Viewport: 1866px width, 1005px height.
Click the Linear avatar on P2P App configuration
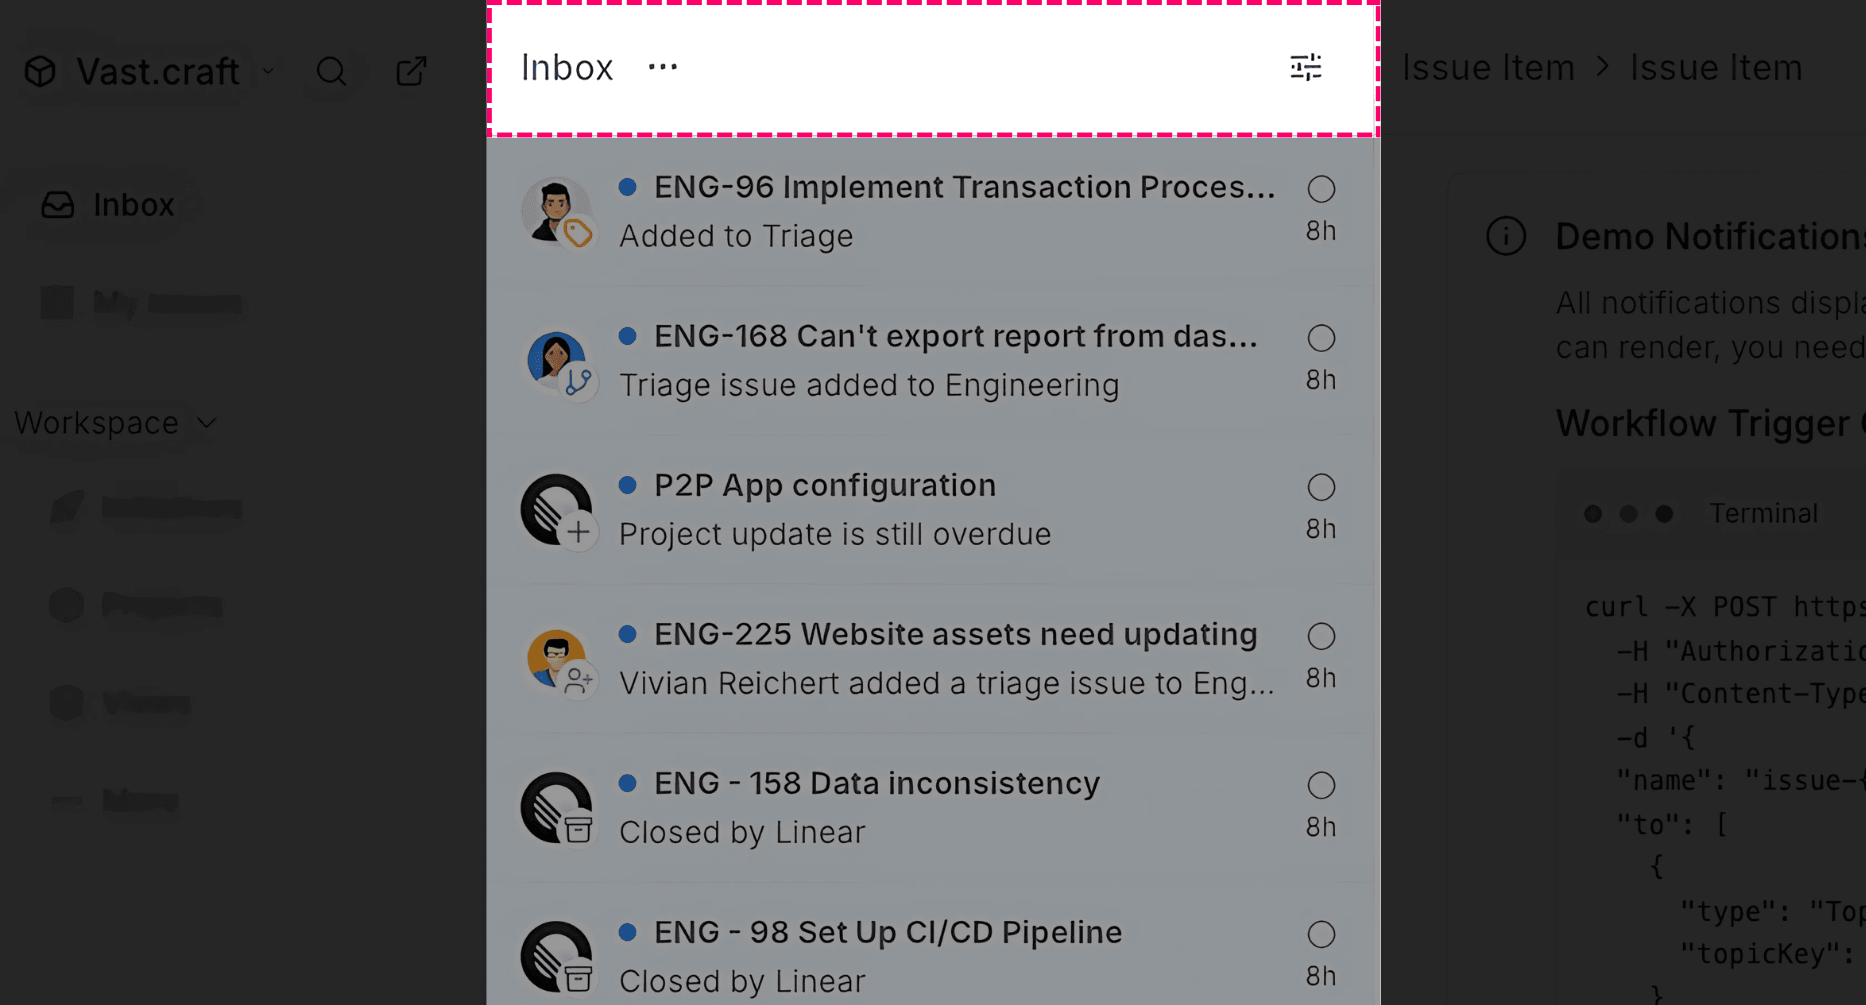coord(557,510)
